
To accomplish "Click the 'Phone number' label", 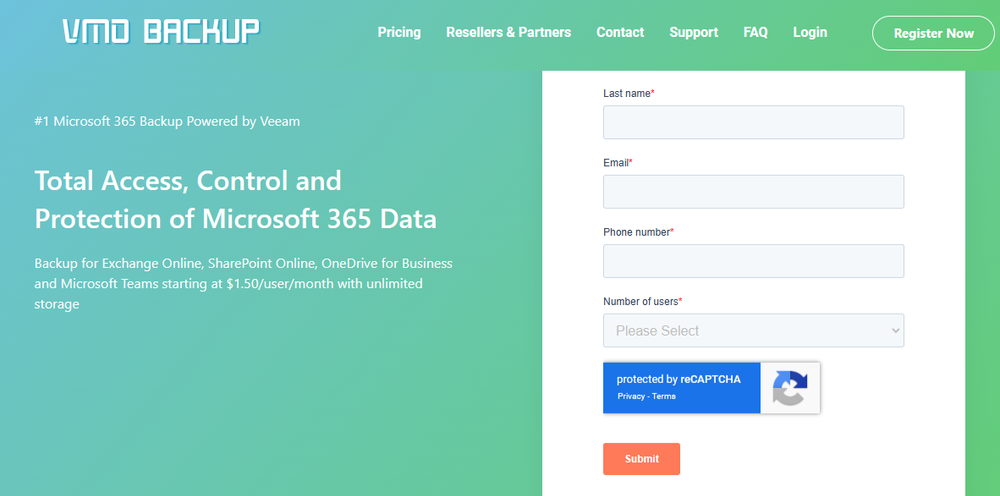I will (x=638, y=232).
